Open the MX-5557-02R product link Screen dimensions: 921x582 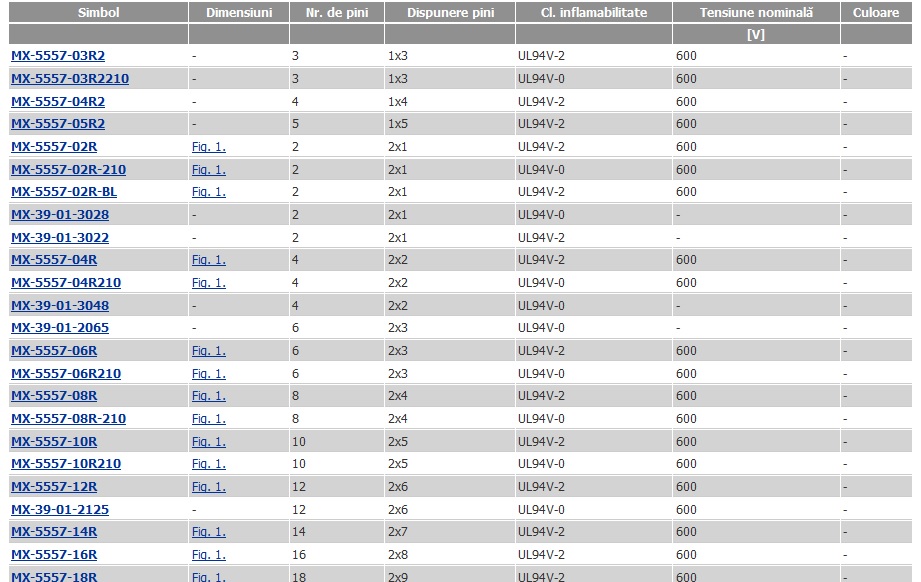(54, 147)
